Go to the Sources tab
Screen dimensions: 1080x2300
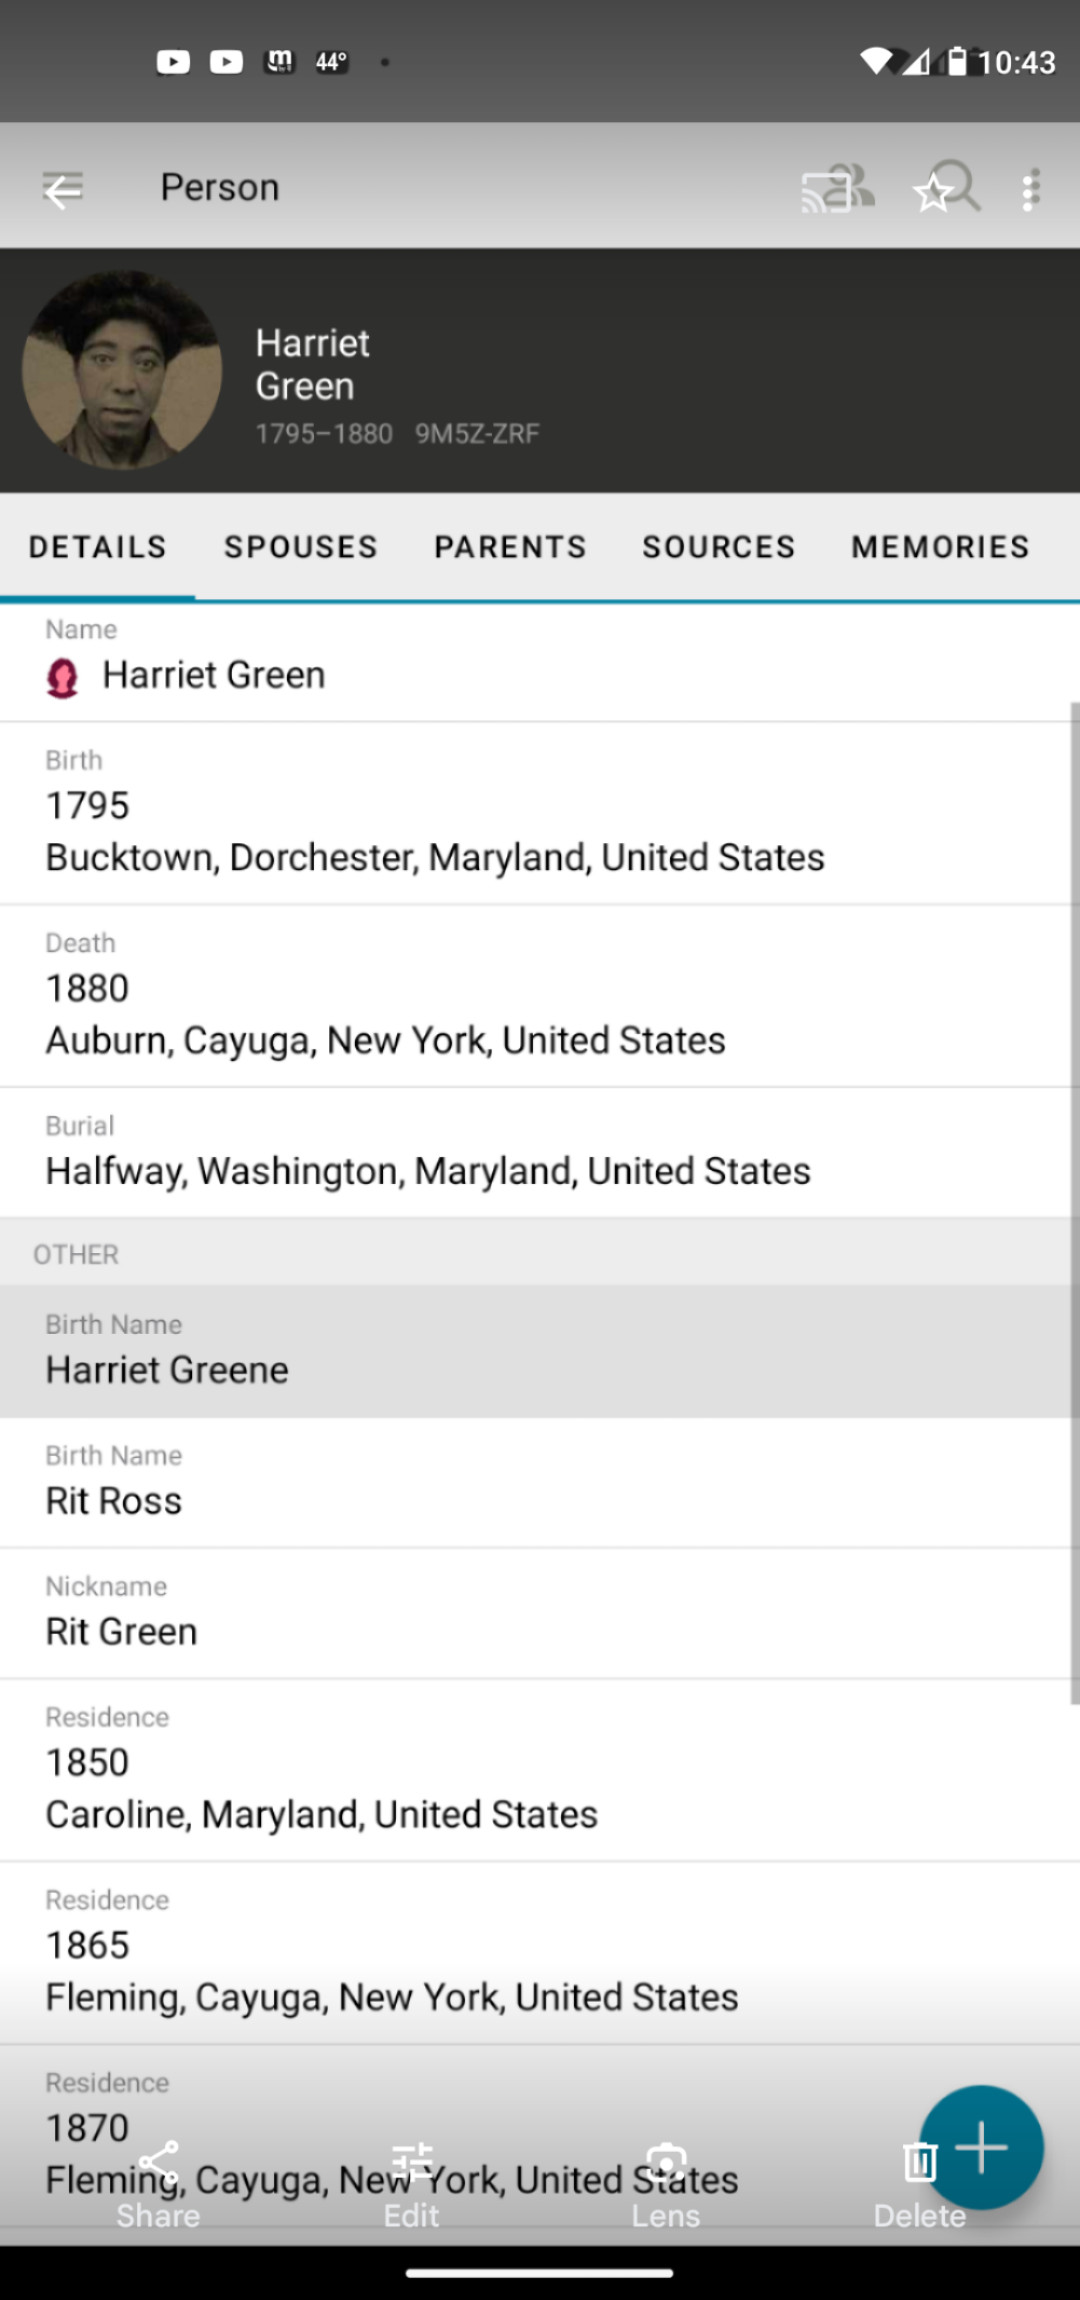pos(719,547)
